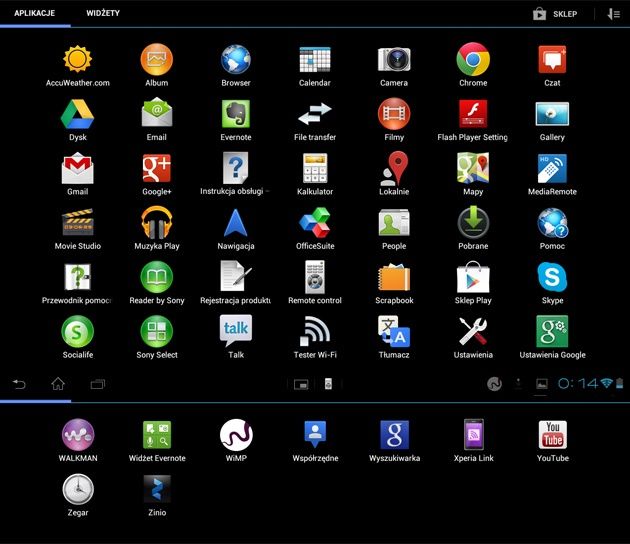Launch MediaRemote

click(552, 169)
